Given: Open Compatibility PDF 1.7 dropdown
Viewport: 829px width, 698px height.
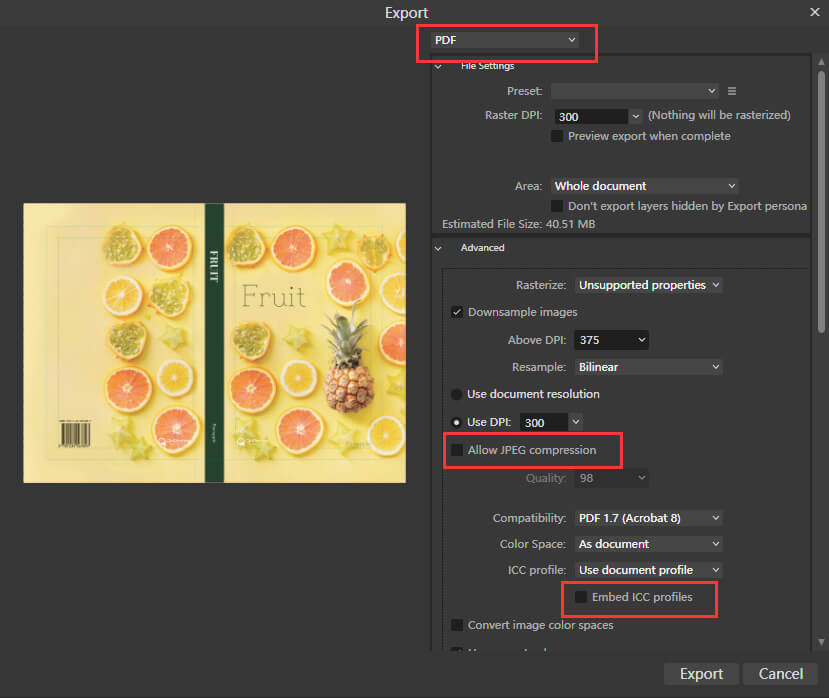Looking at the screenshot, I should click(x=648, y=518).
